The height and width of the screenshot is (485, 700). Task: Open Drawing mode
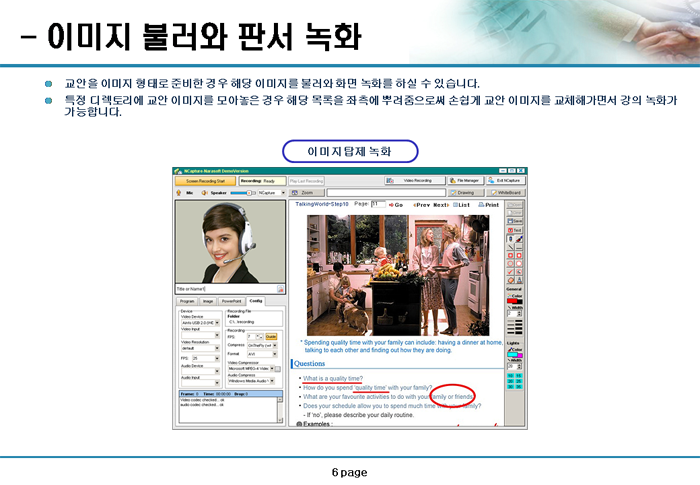(467, 193)
